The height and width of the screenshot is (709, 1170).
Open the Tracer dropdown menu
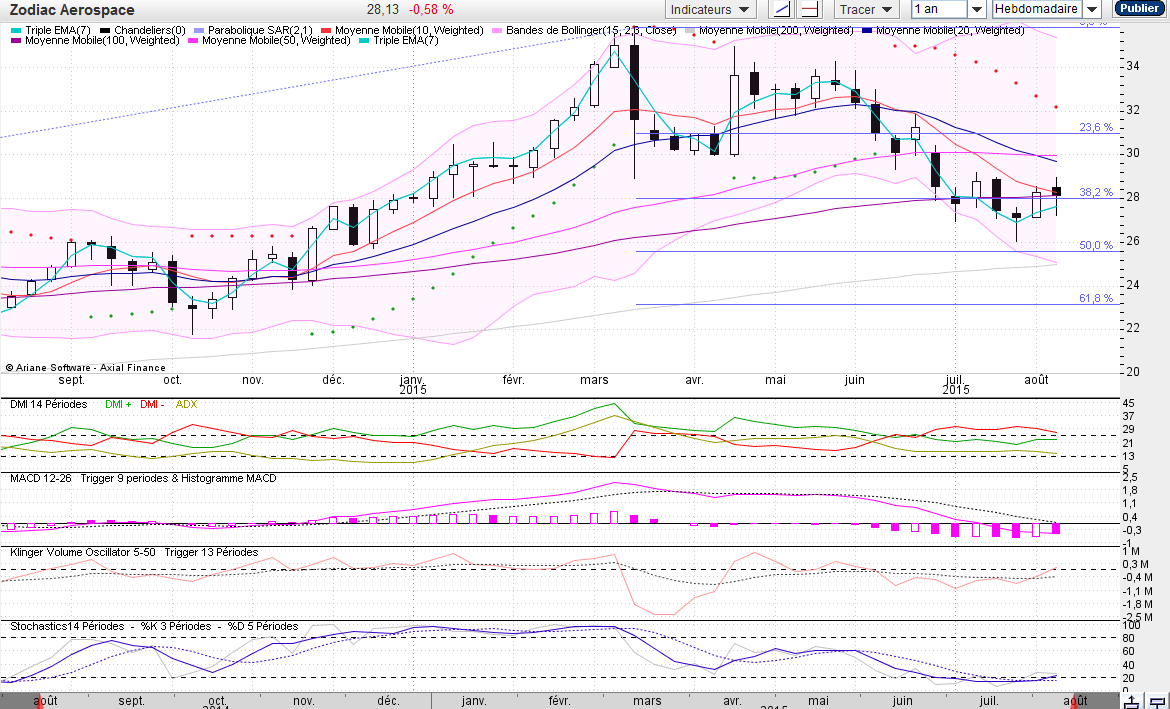tap(866, 10)
